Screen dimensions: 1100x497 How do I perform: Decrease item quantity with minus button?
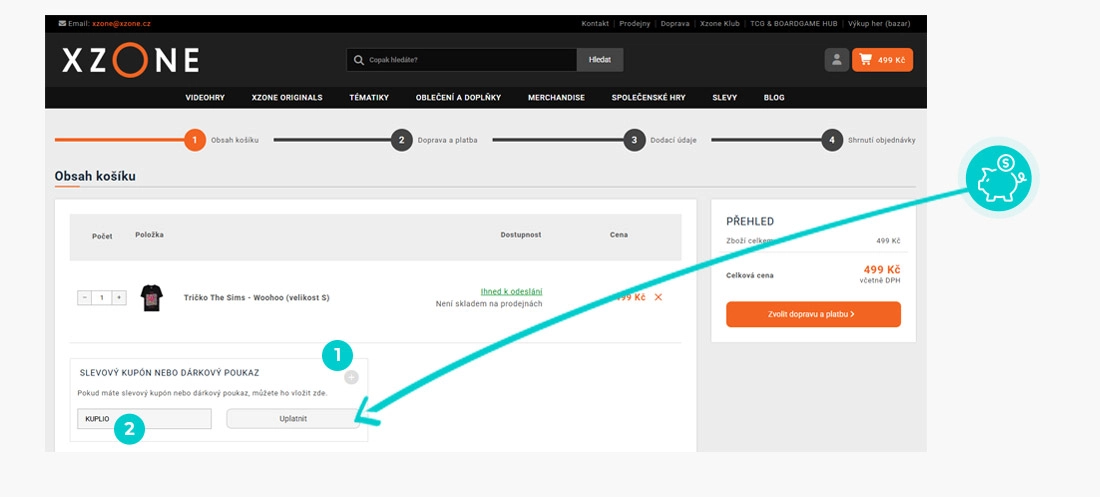85,297
